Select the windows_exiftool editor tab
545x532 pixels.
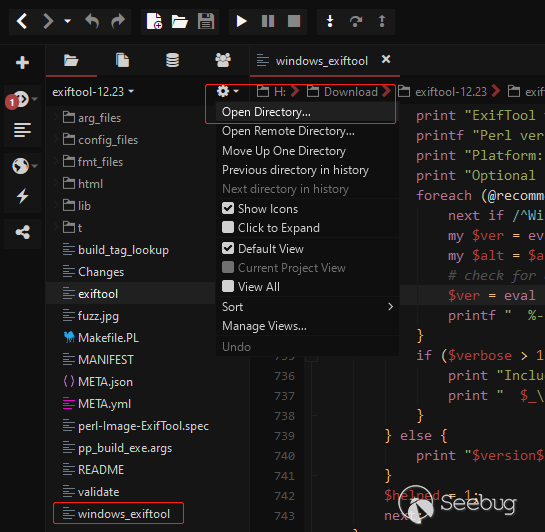pos(321,61)
